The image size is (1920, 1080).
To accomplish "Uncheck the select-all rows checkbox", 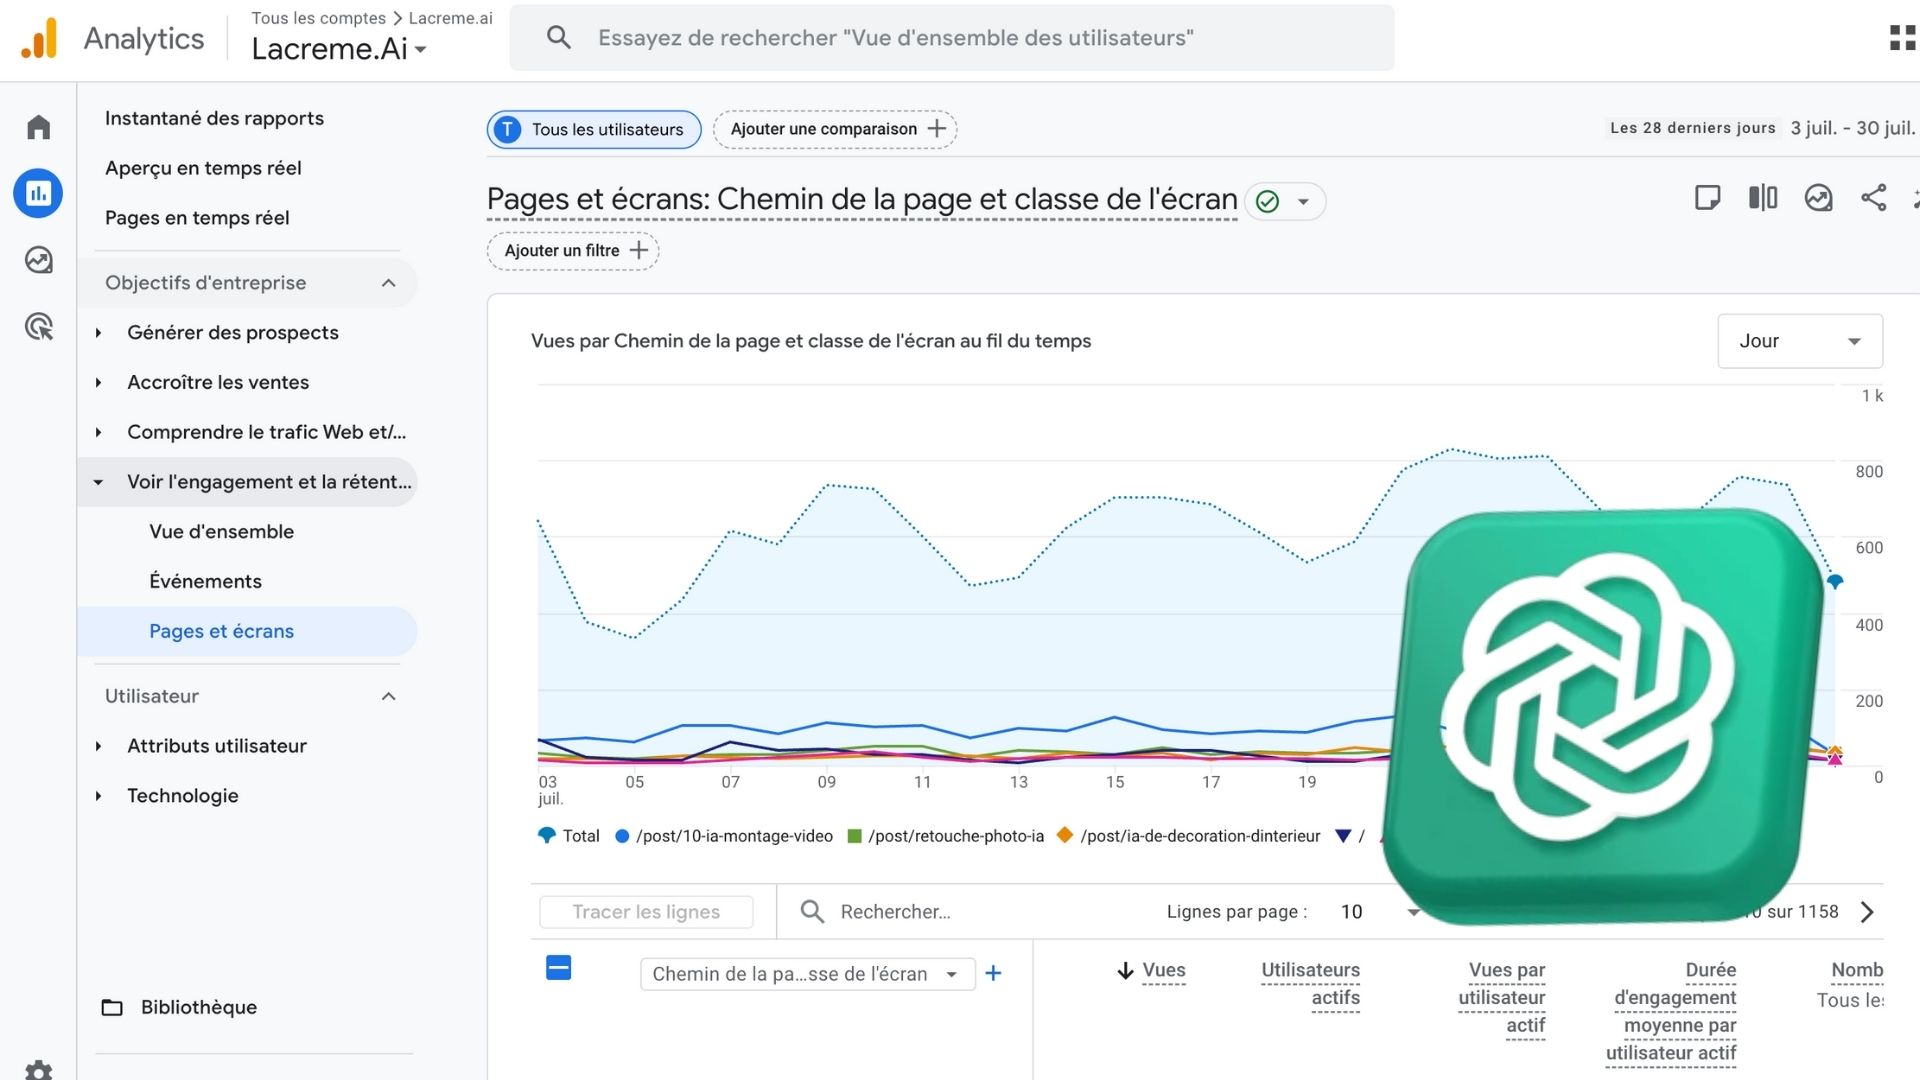I will pyautogui.click(x=560, y=968).
